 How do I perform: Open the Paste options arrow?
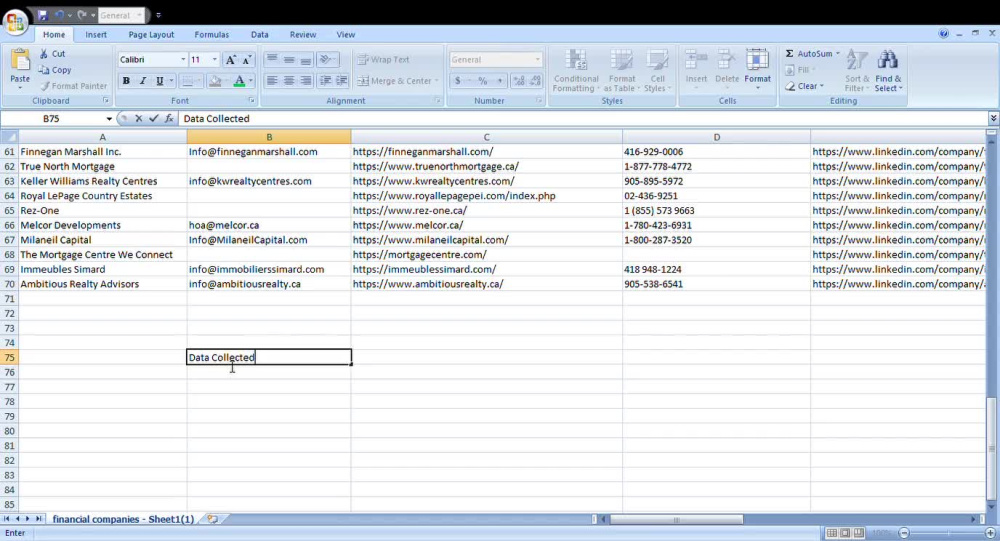click(20, 87)
